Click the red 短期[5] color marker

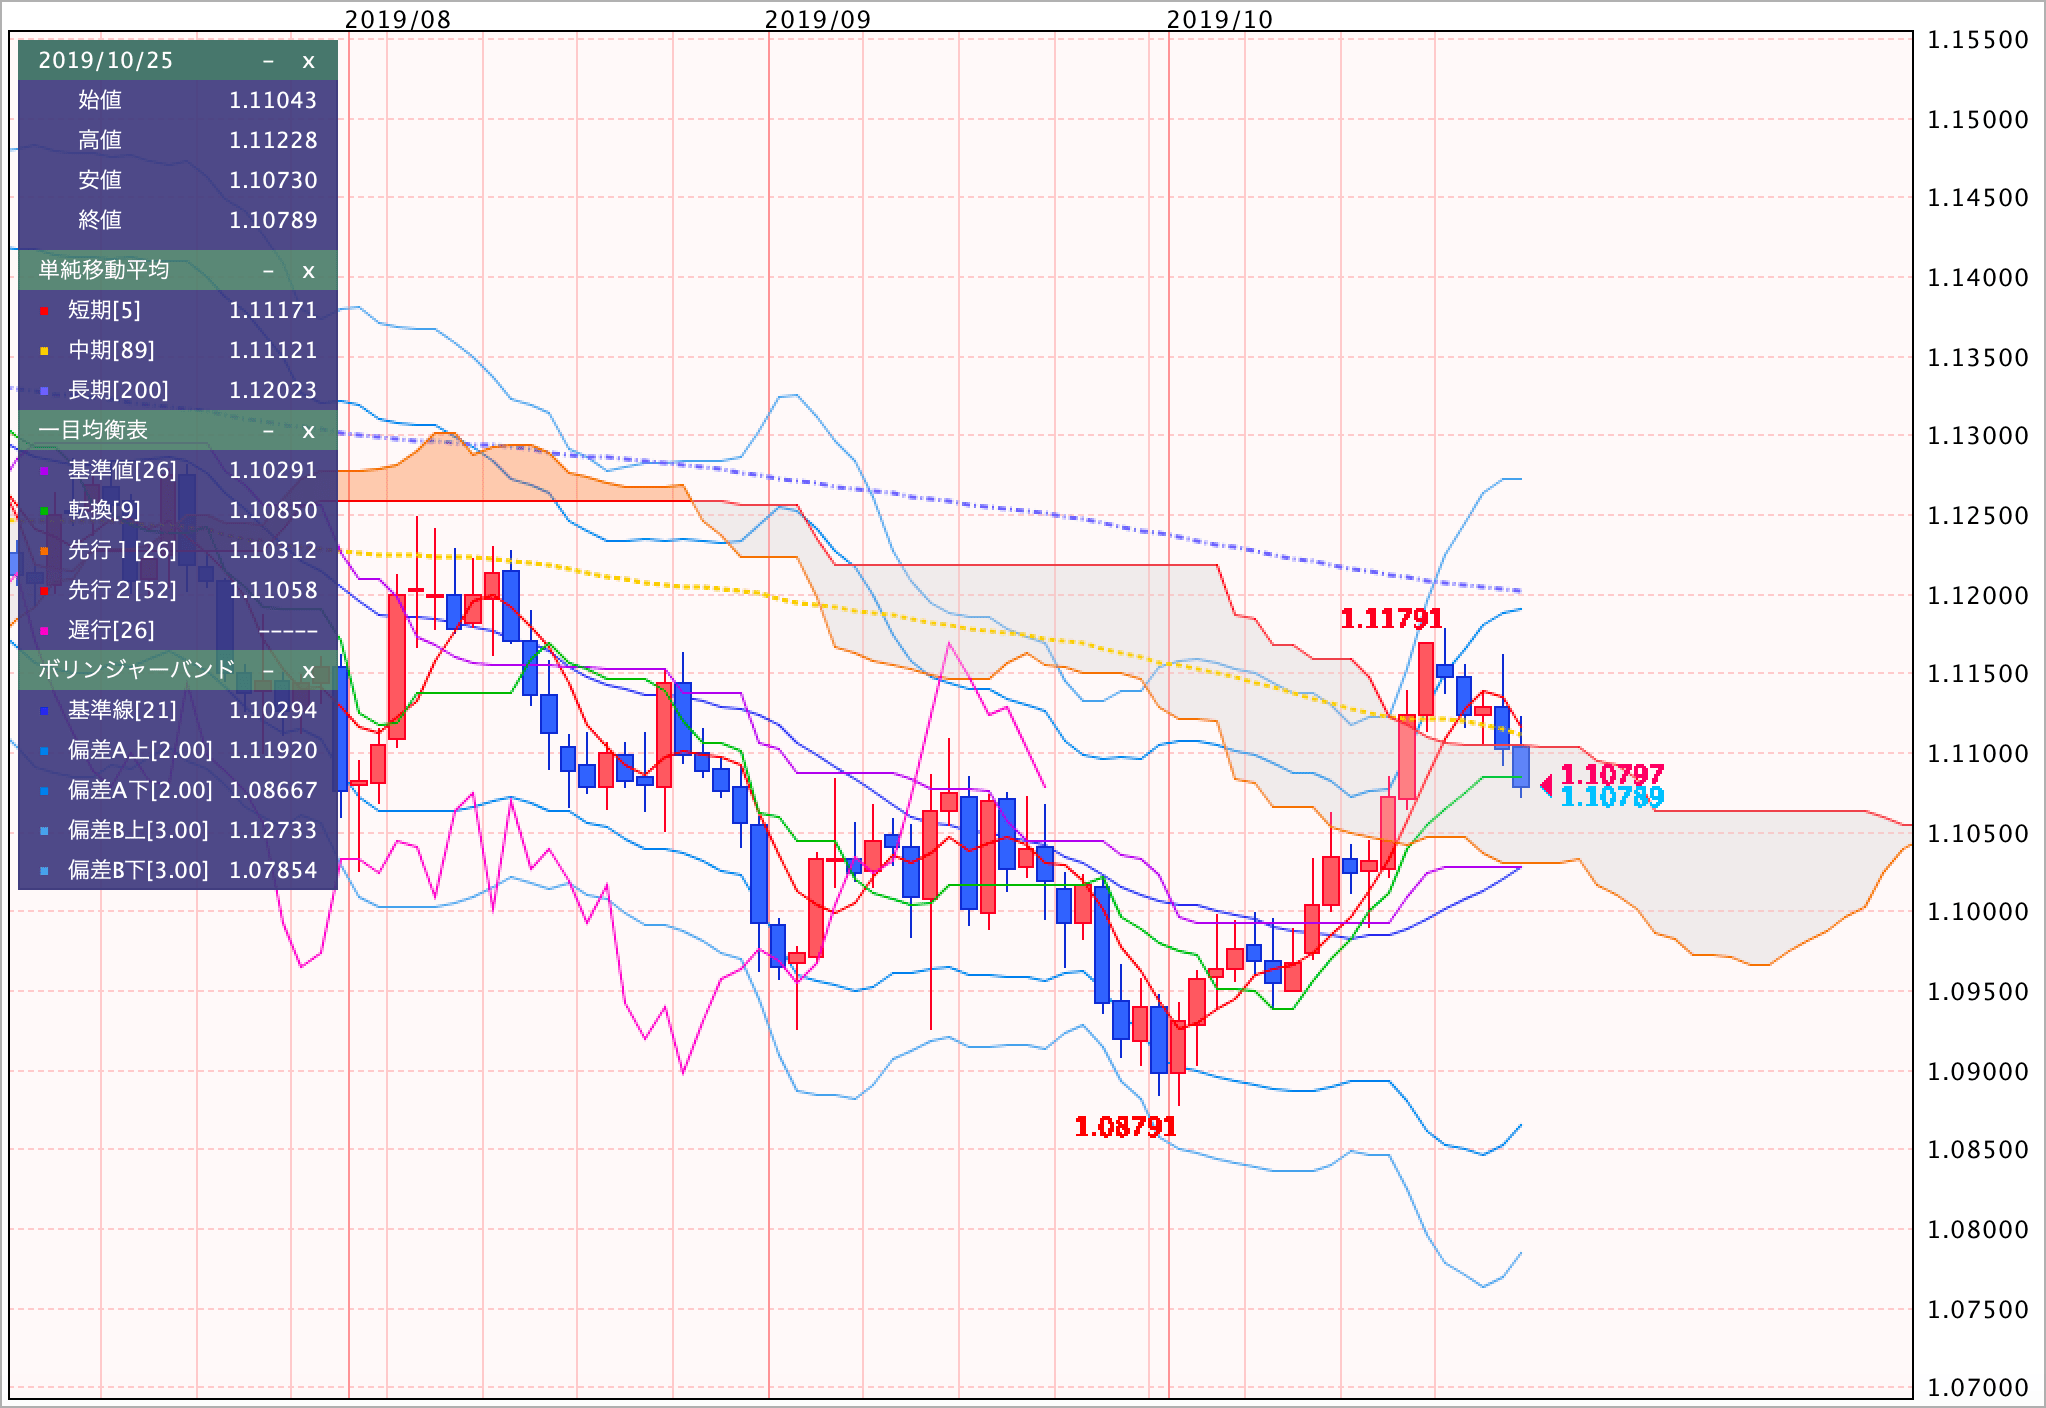pyautogui.click(x=44, y=312)
